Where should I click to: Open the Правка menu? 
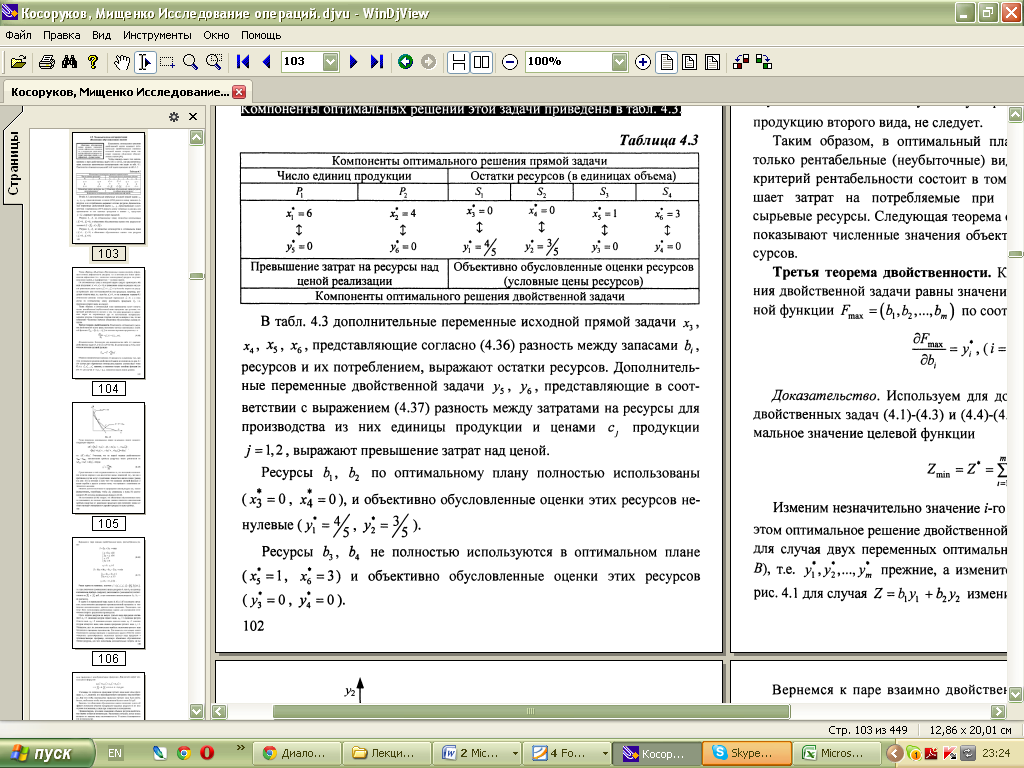[61, 35]
